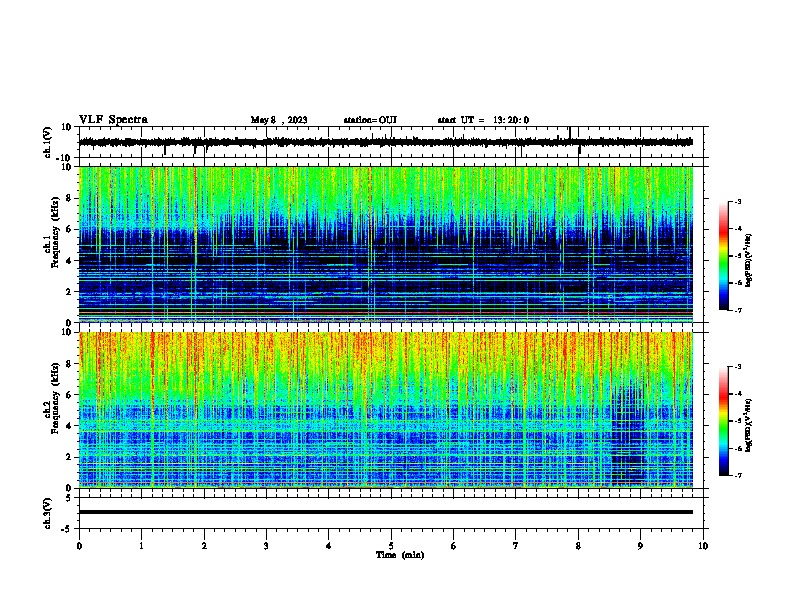
Task: Click time axis tick label "5"
Action: pos(391,546)
